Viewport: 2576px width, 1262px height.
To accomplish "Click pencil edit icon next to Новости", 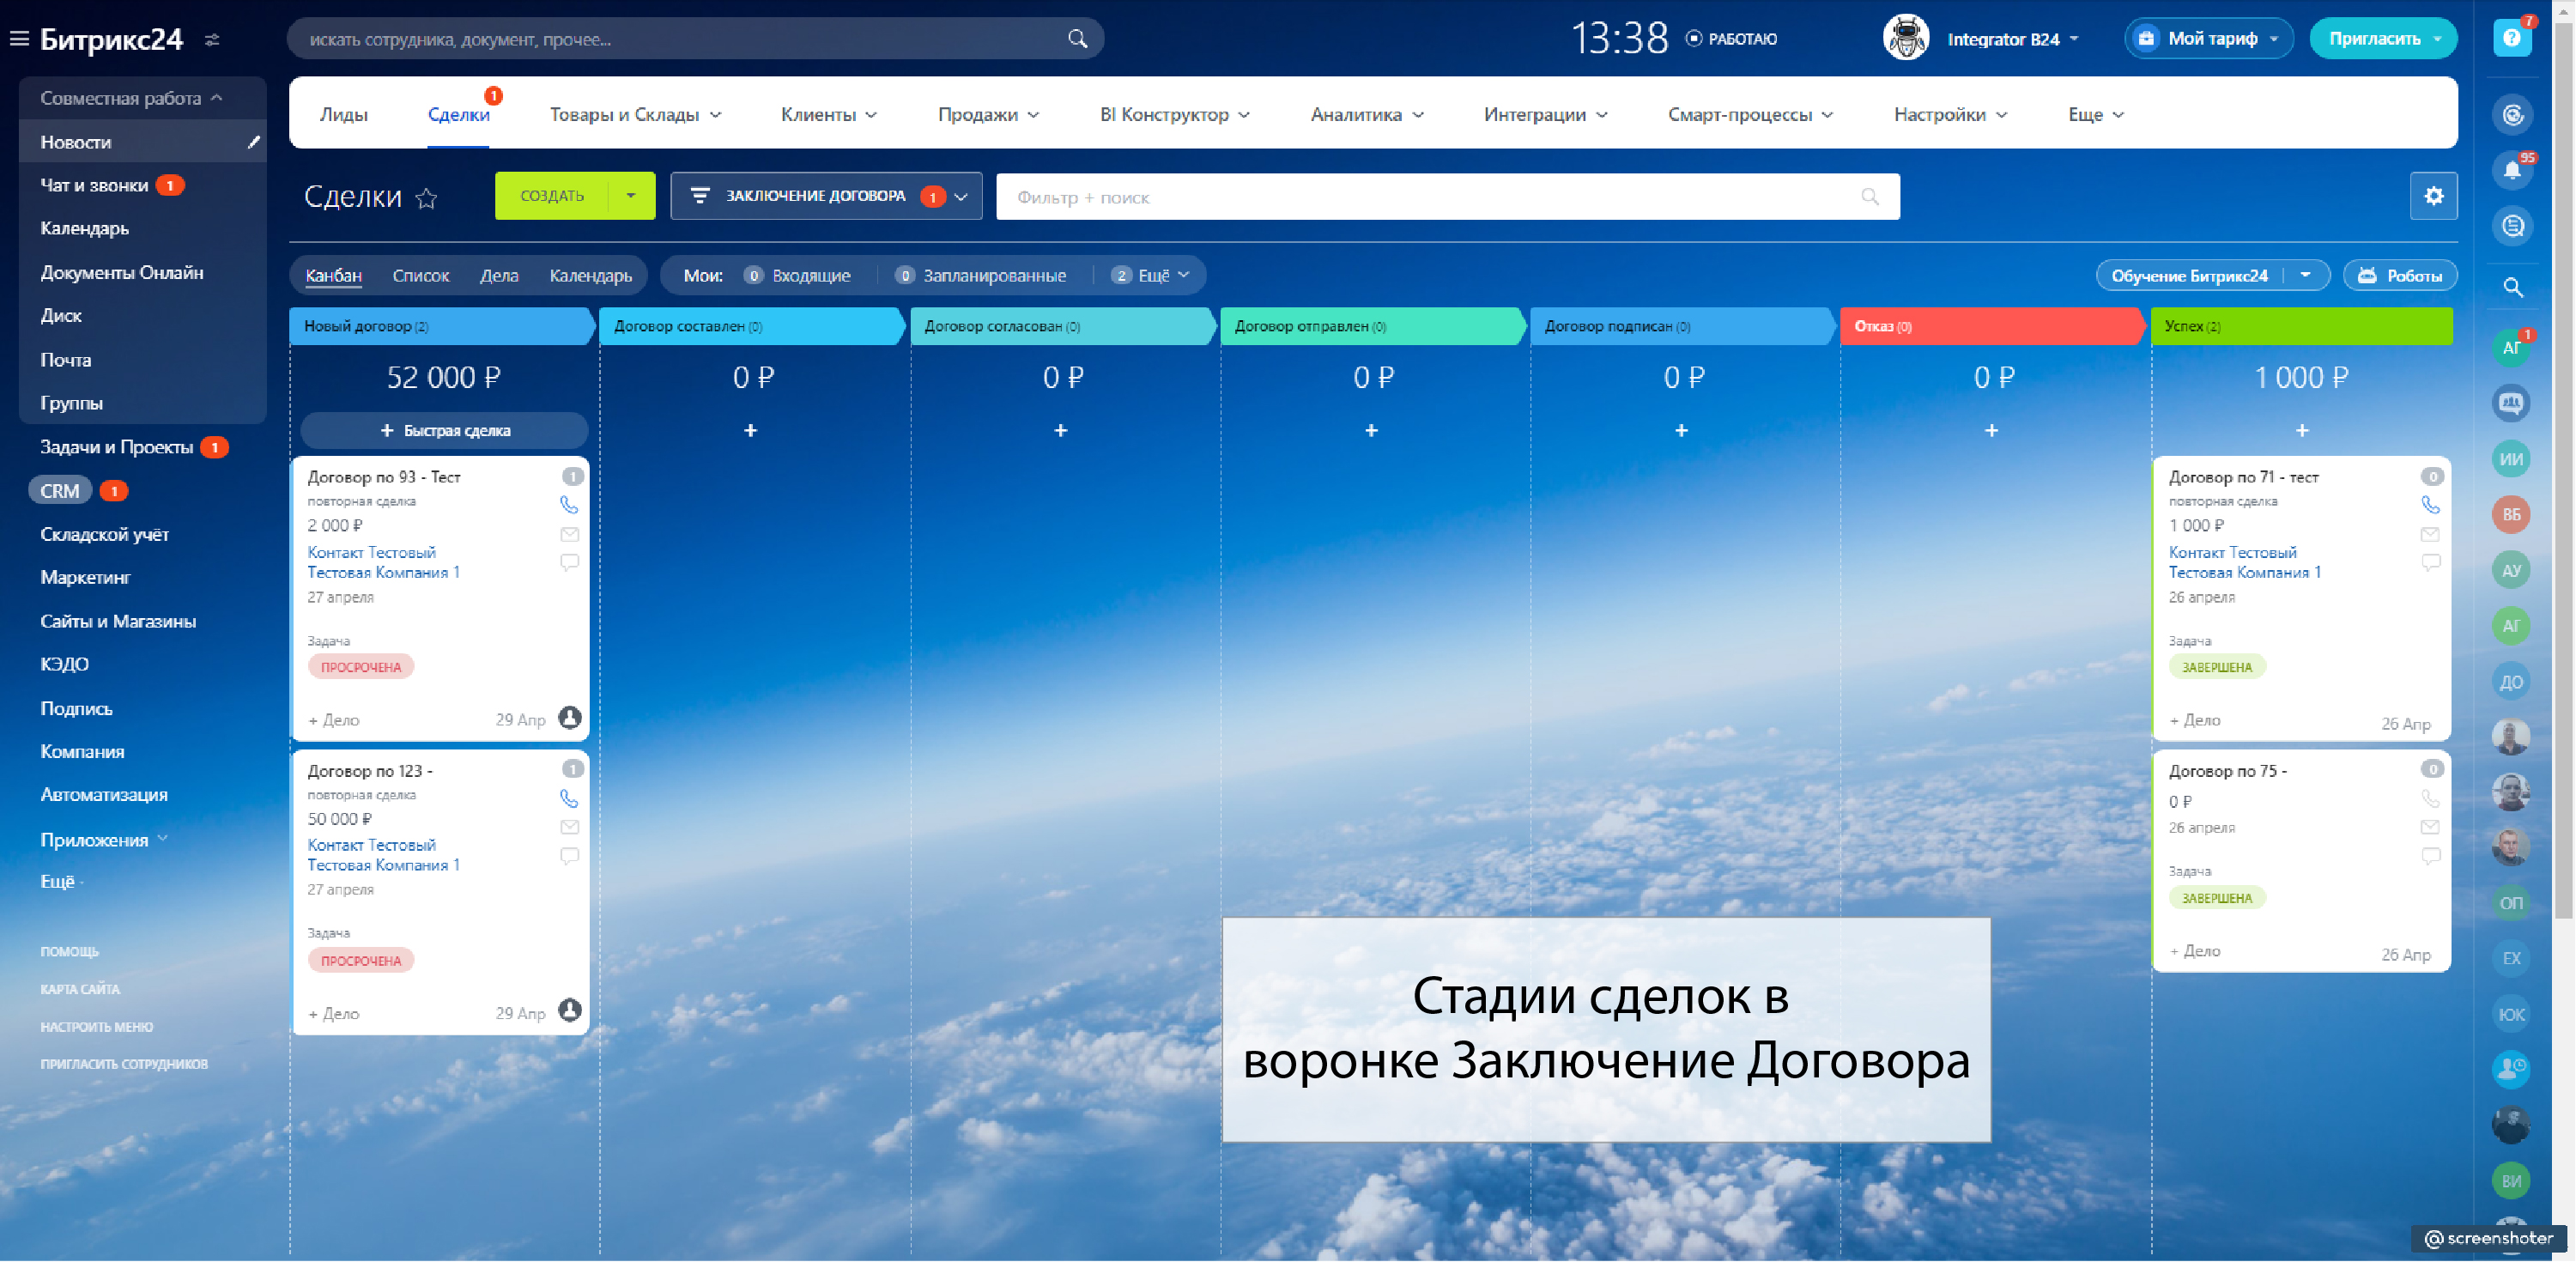I will (x=254, y=142).
